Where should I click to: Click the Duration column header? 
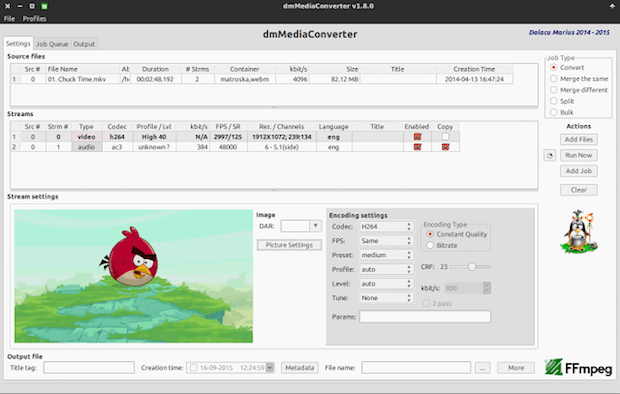pos(155,69)
